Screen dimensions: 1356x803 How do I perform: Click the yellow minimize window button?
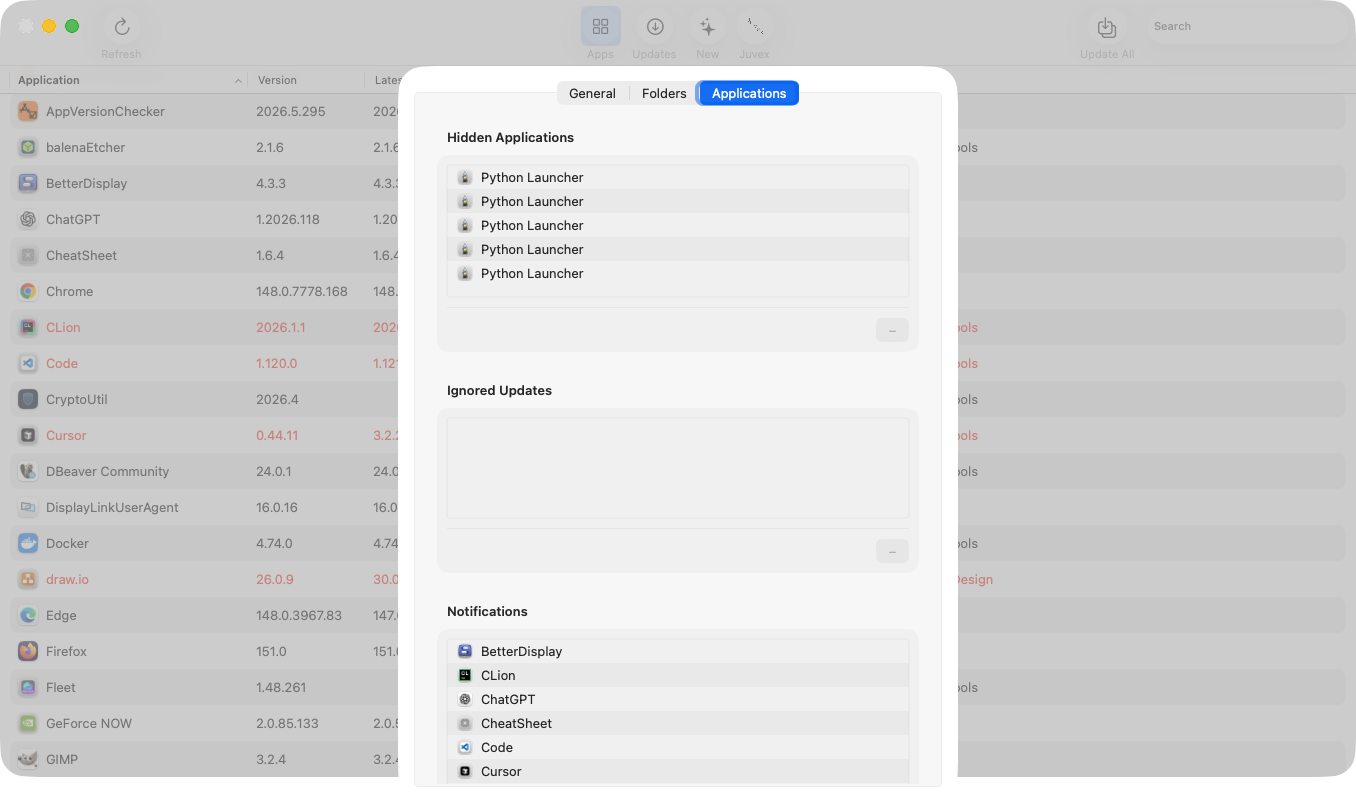pyautogui.click(x=49, y=26)
